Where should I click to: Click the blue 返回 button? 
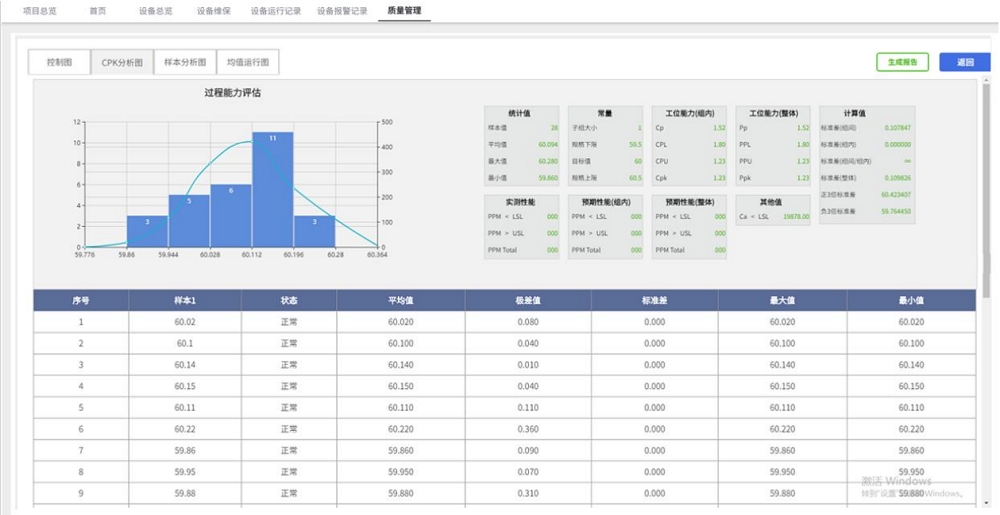tap(964, 62)
